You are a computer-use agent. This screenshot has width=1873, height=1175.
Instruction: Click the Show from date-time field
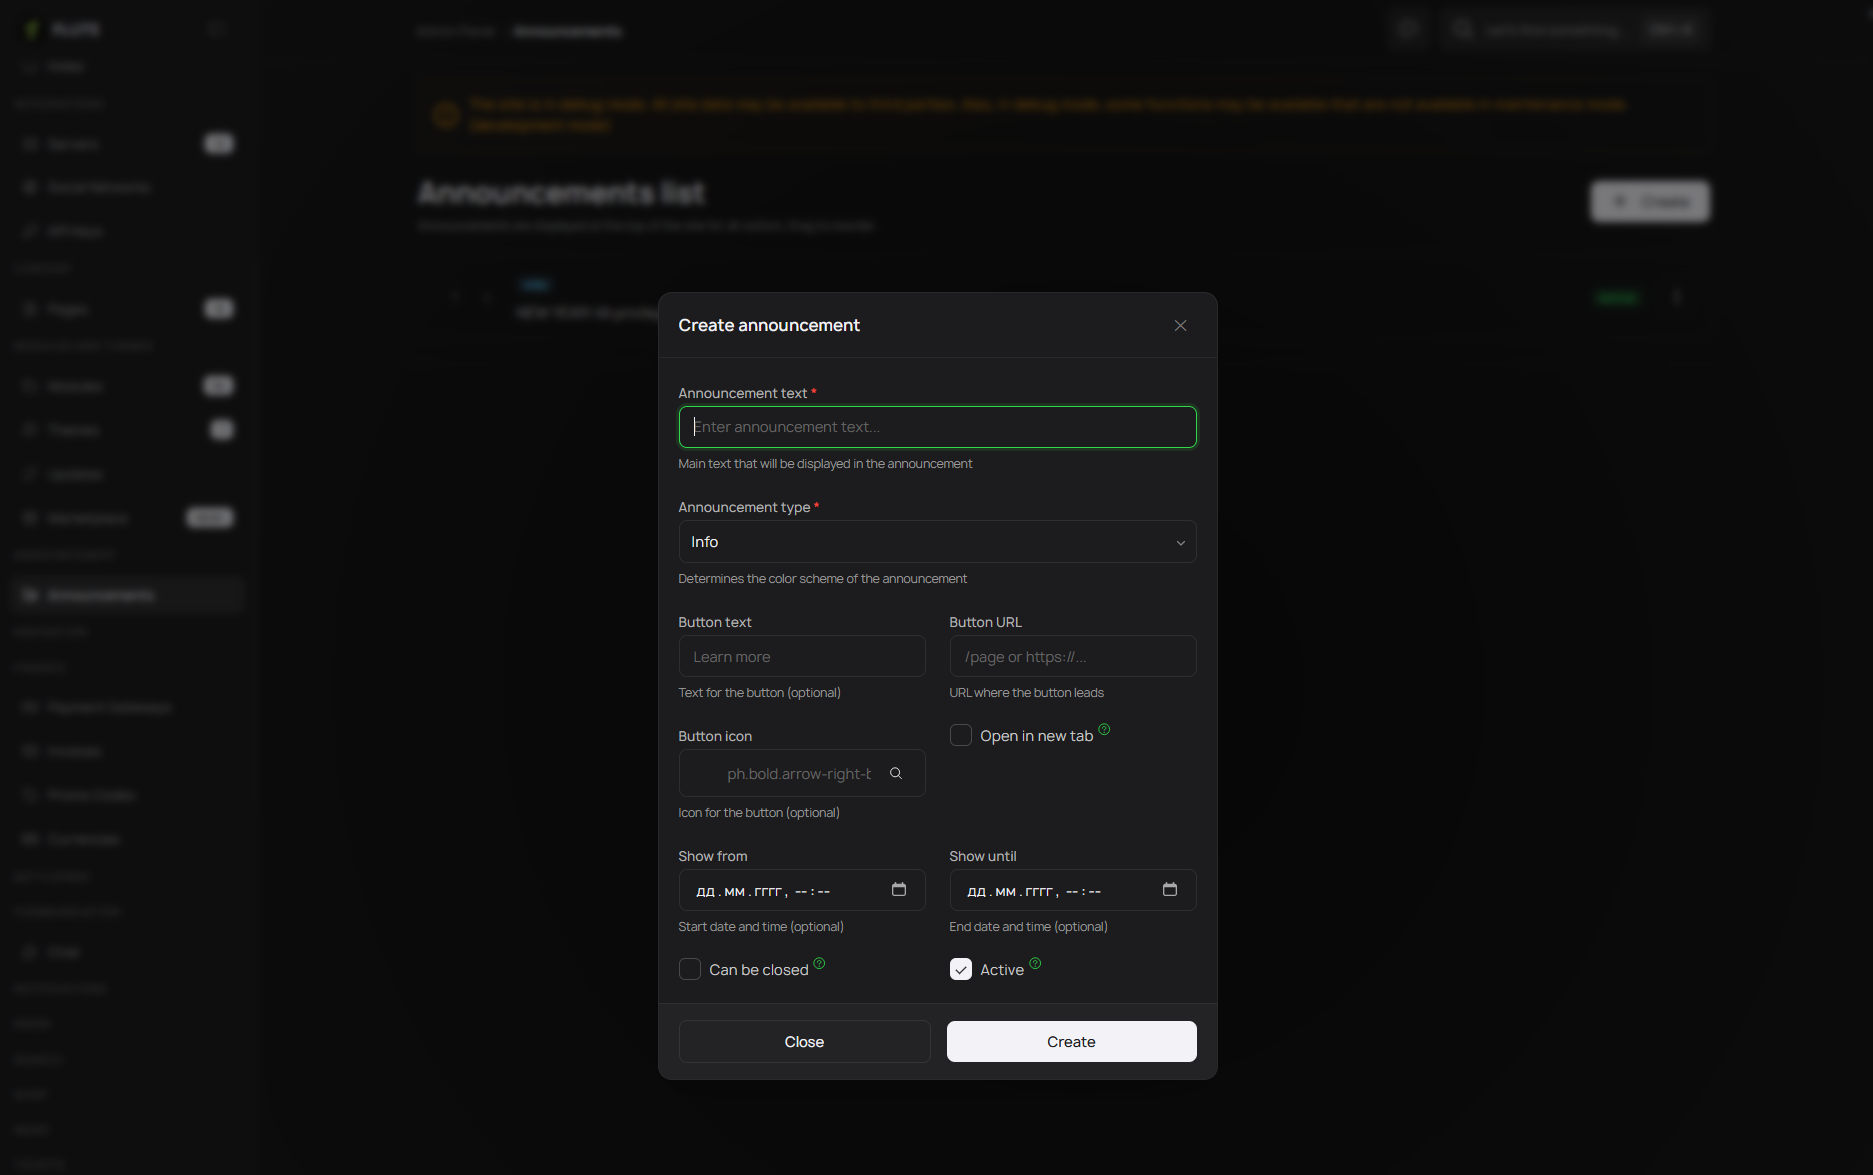click(x=780, y=891)
